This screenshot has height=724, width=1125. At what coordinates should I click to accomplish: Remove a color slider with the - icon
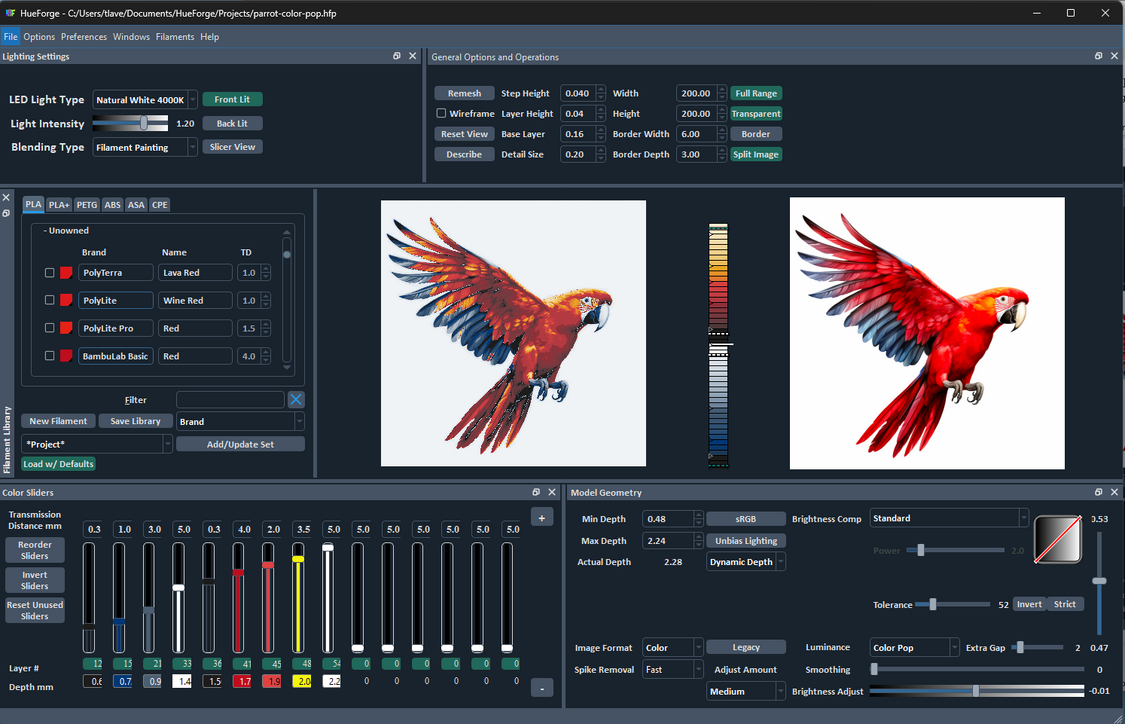542,687
